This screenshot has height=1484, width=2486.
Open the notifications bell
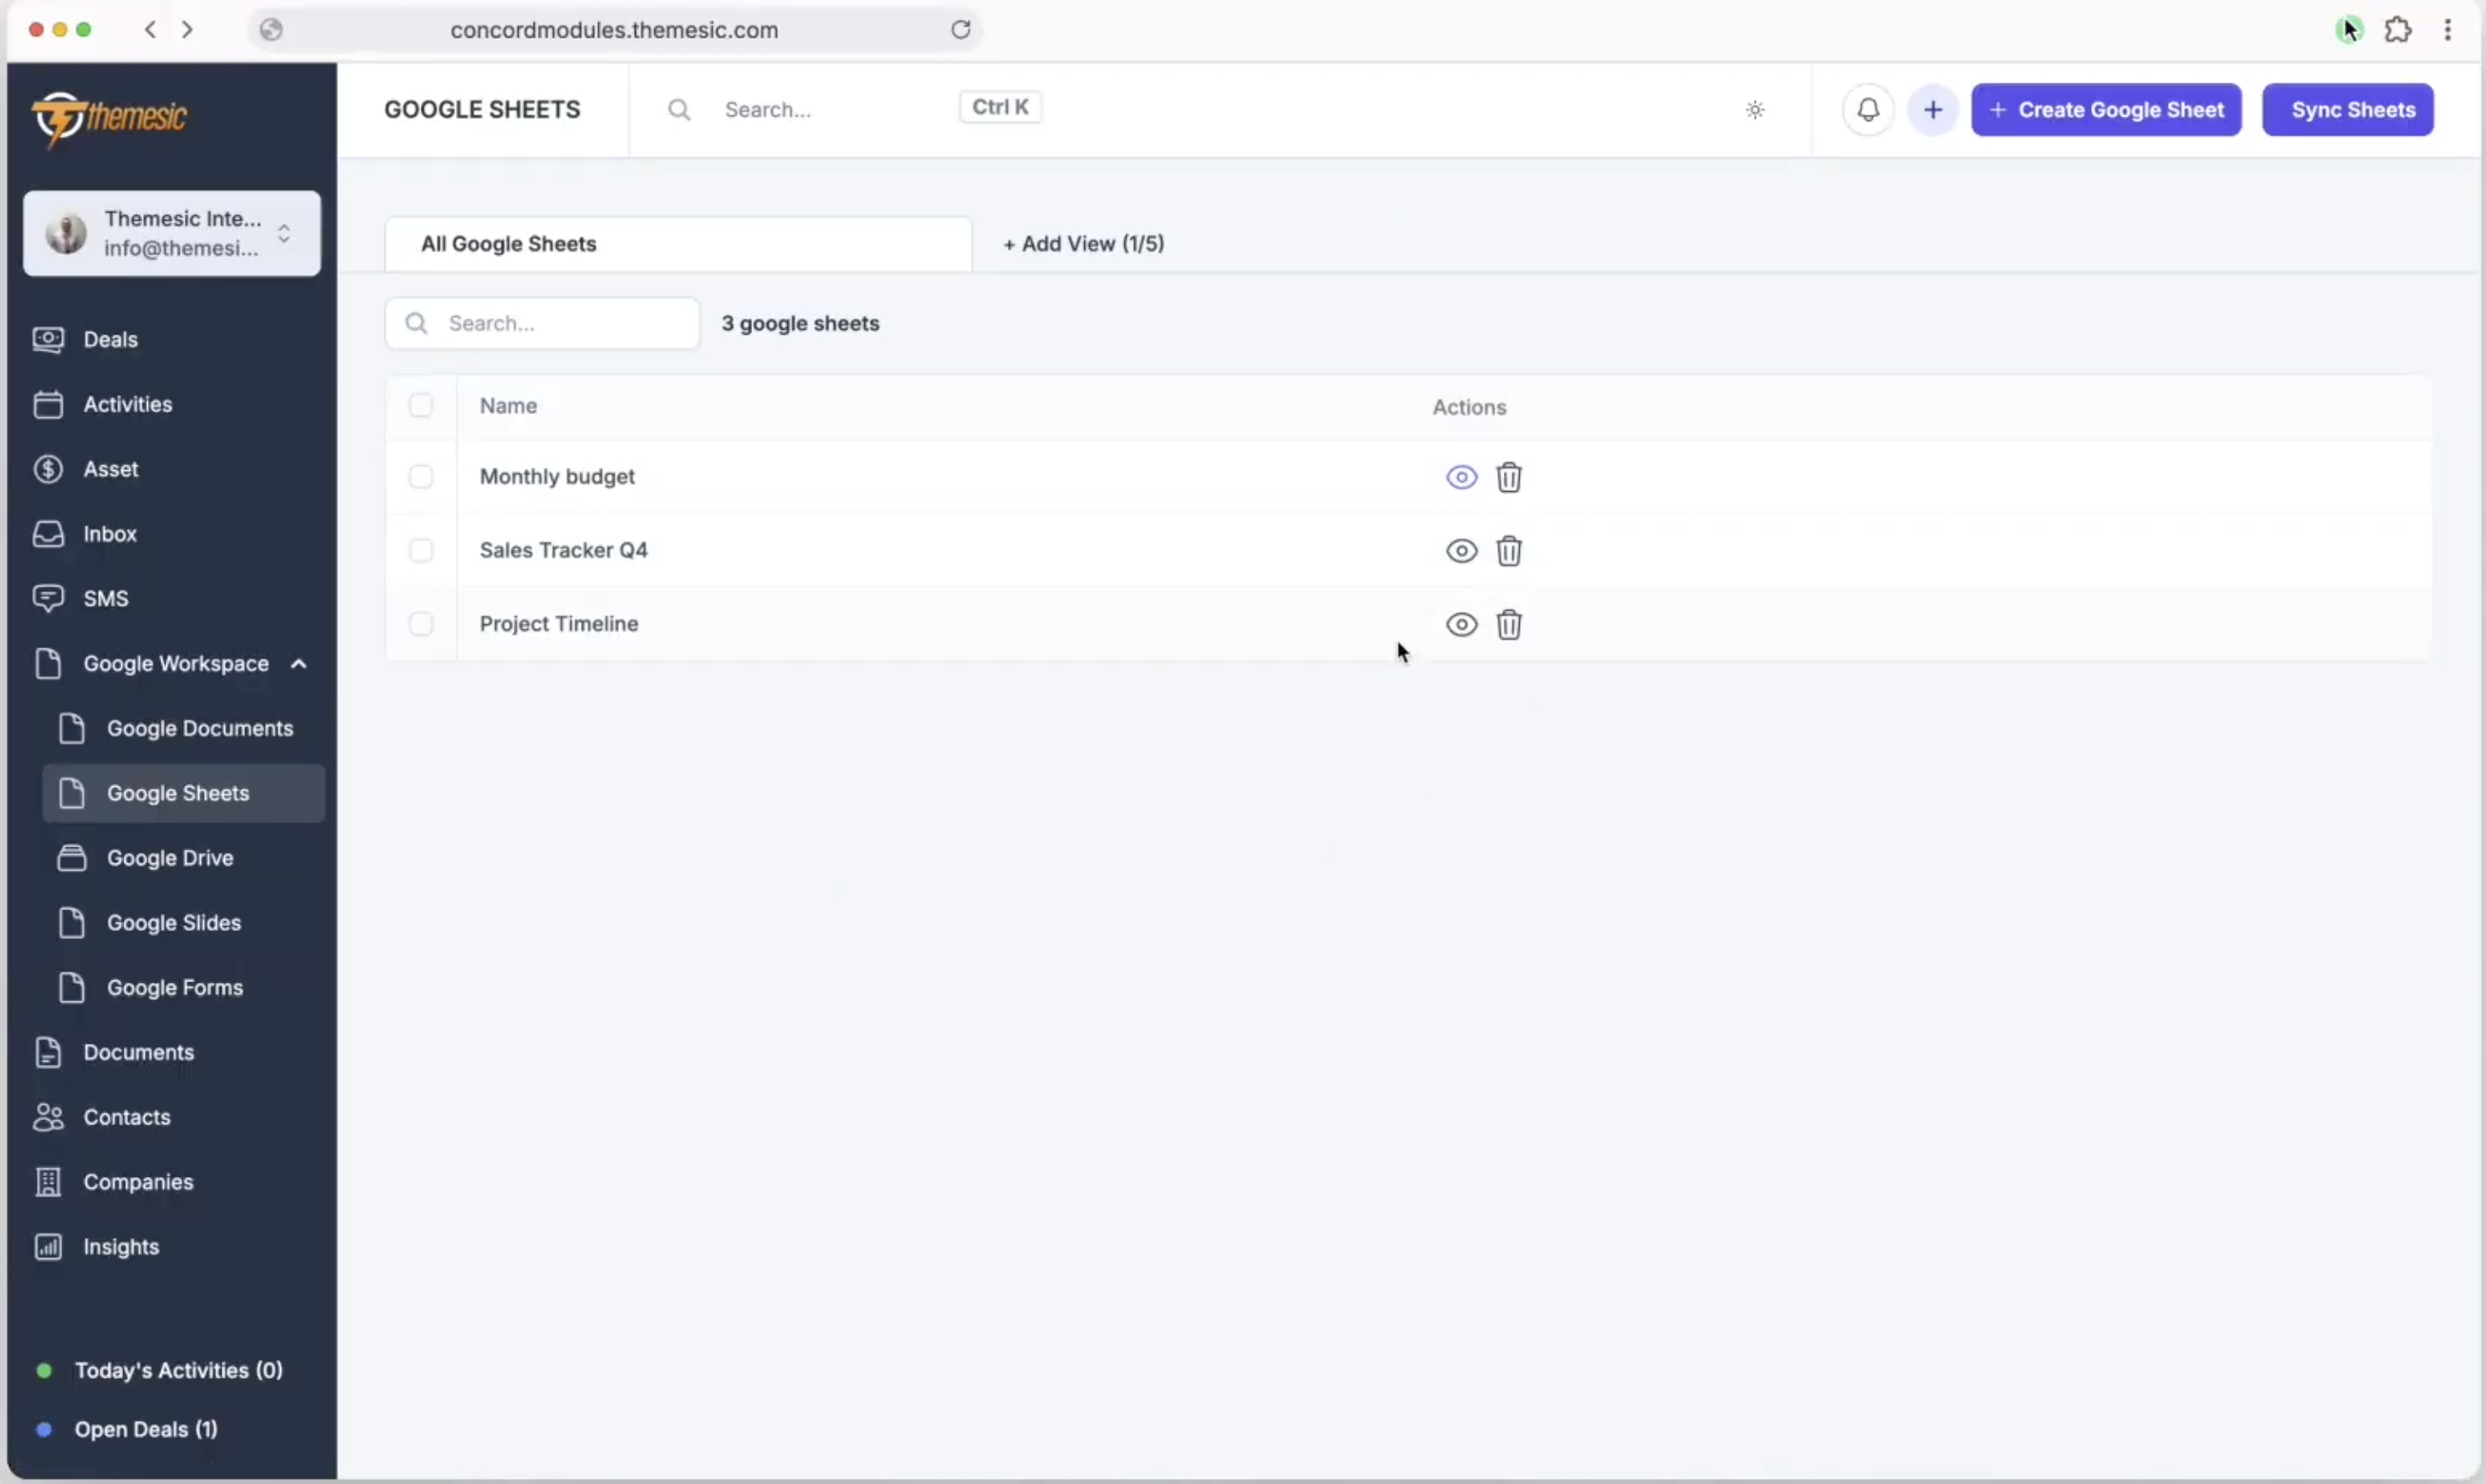click(1866, 110)
